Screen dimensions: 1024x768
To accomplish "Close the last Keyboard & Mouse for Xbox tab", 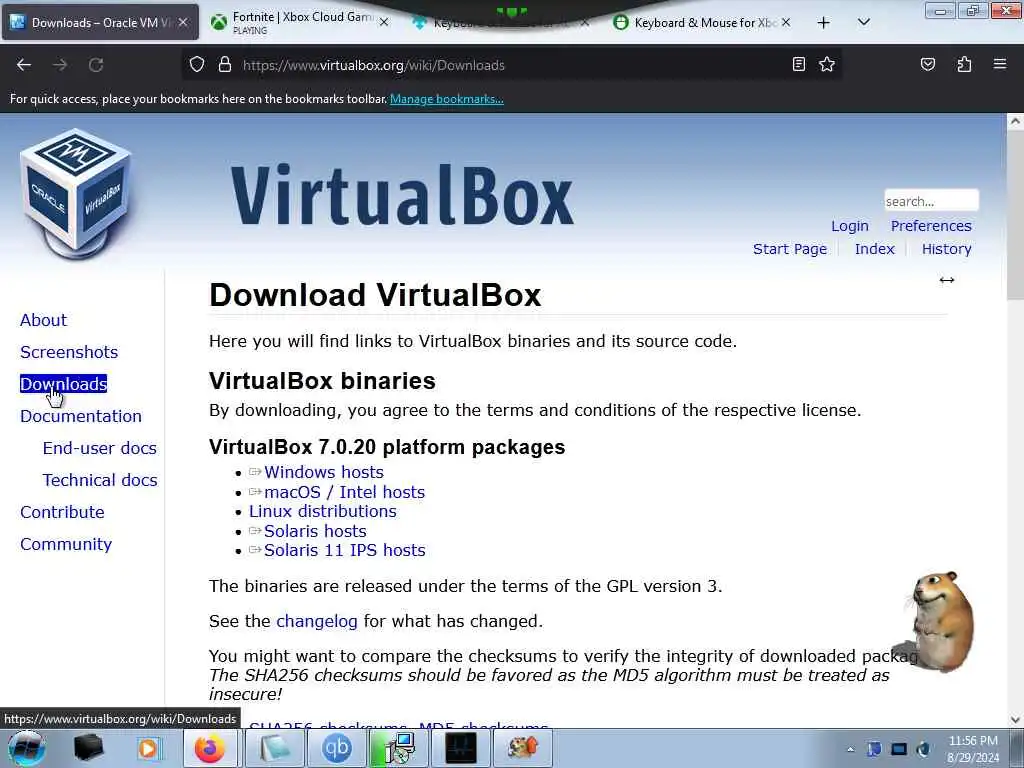I will click(x=786, y=22).
